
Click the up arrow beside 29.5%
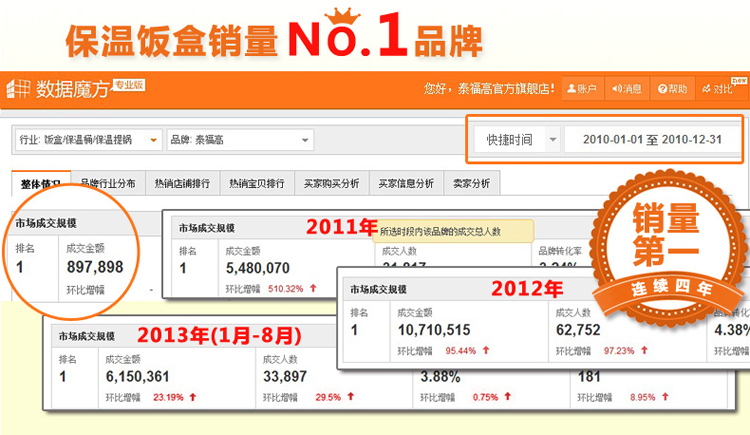click(x=351, y=396)
